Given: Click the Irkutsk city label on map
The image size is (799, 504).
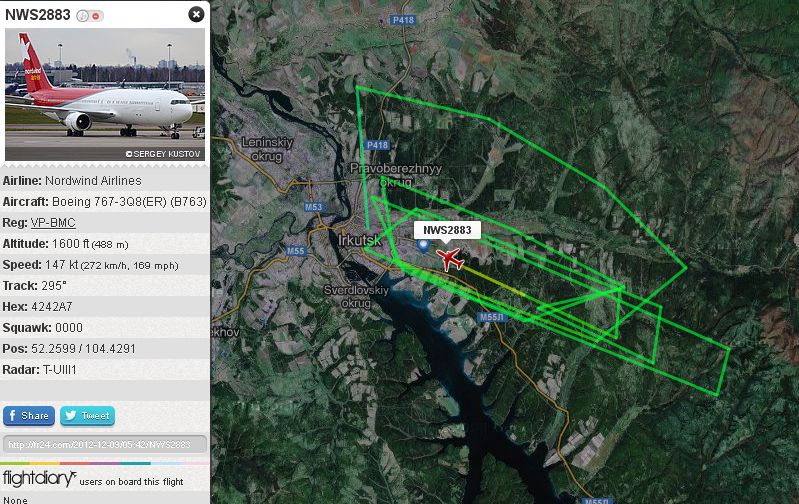Looking at the screenshot, I should coord(359,240).
